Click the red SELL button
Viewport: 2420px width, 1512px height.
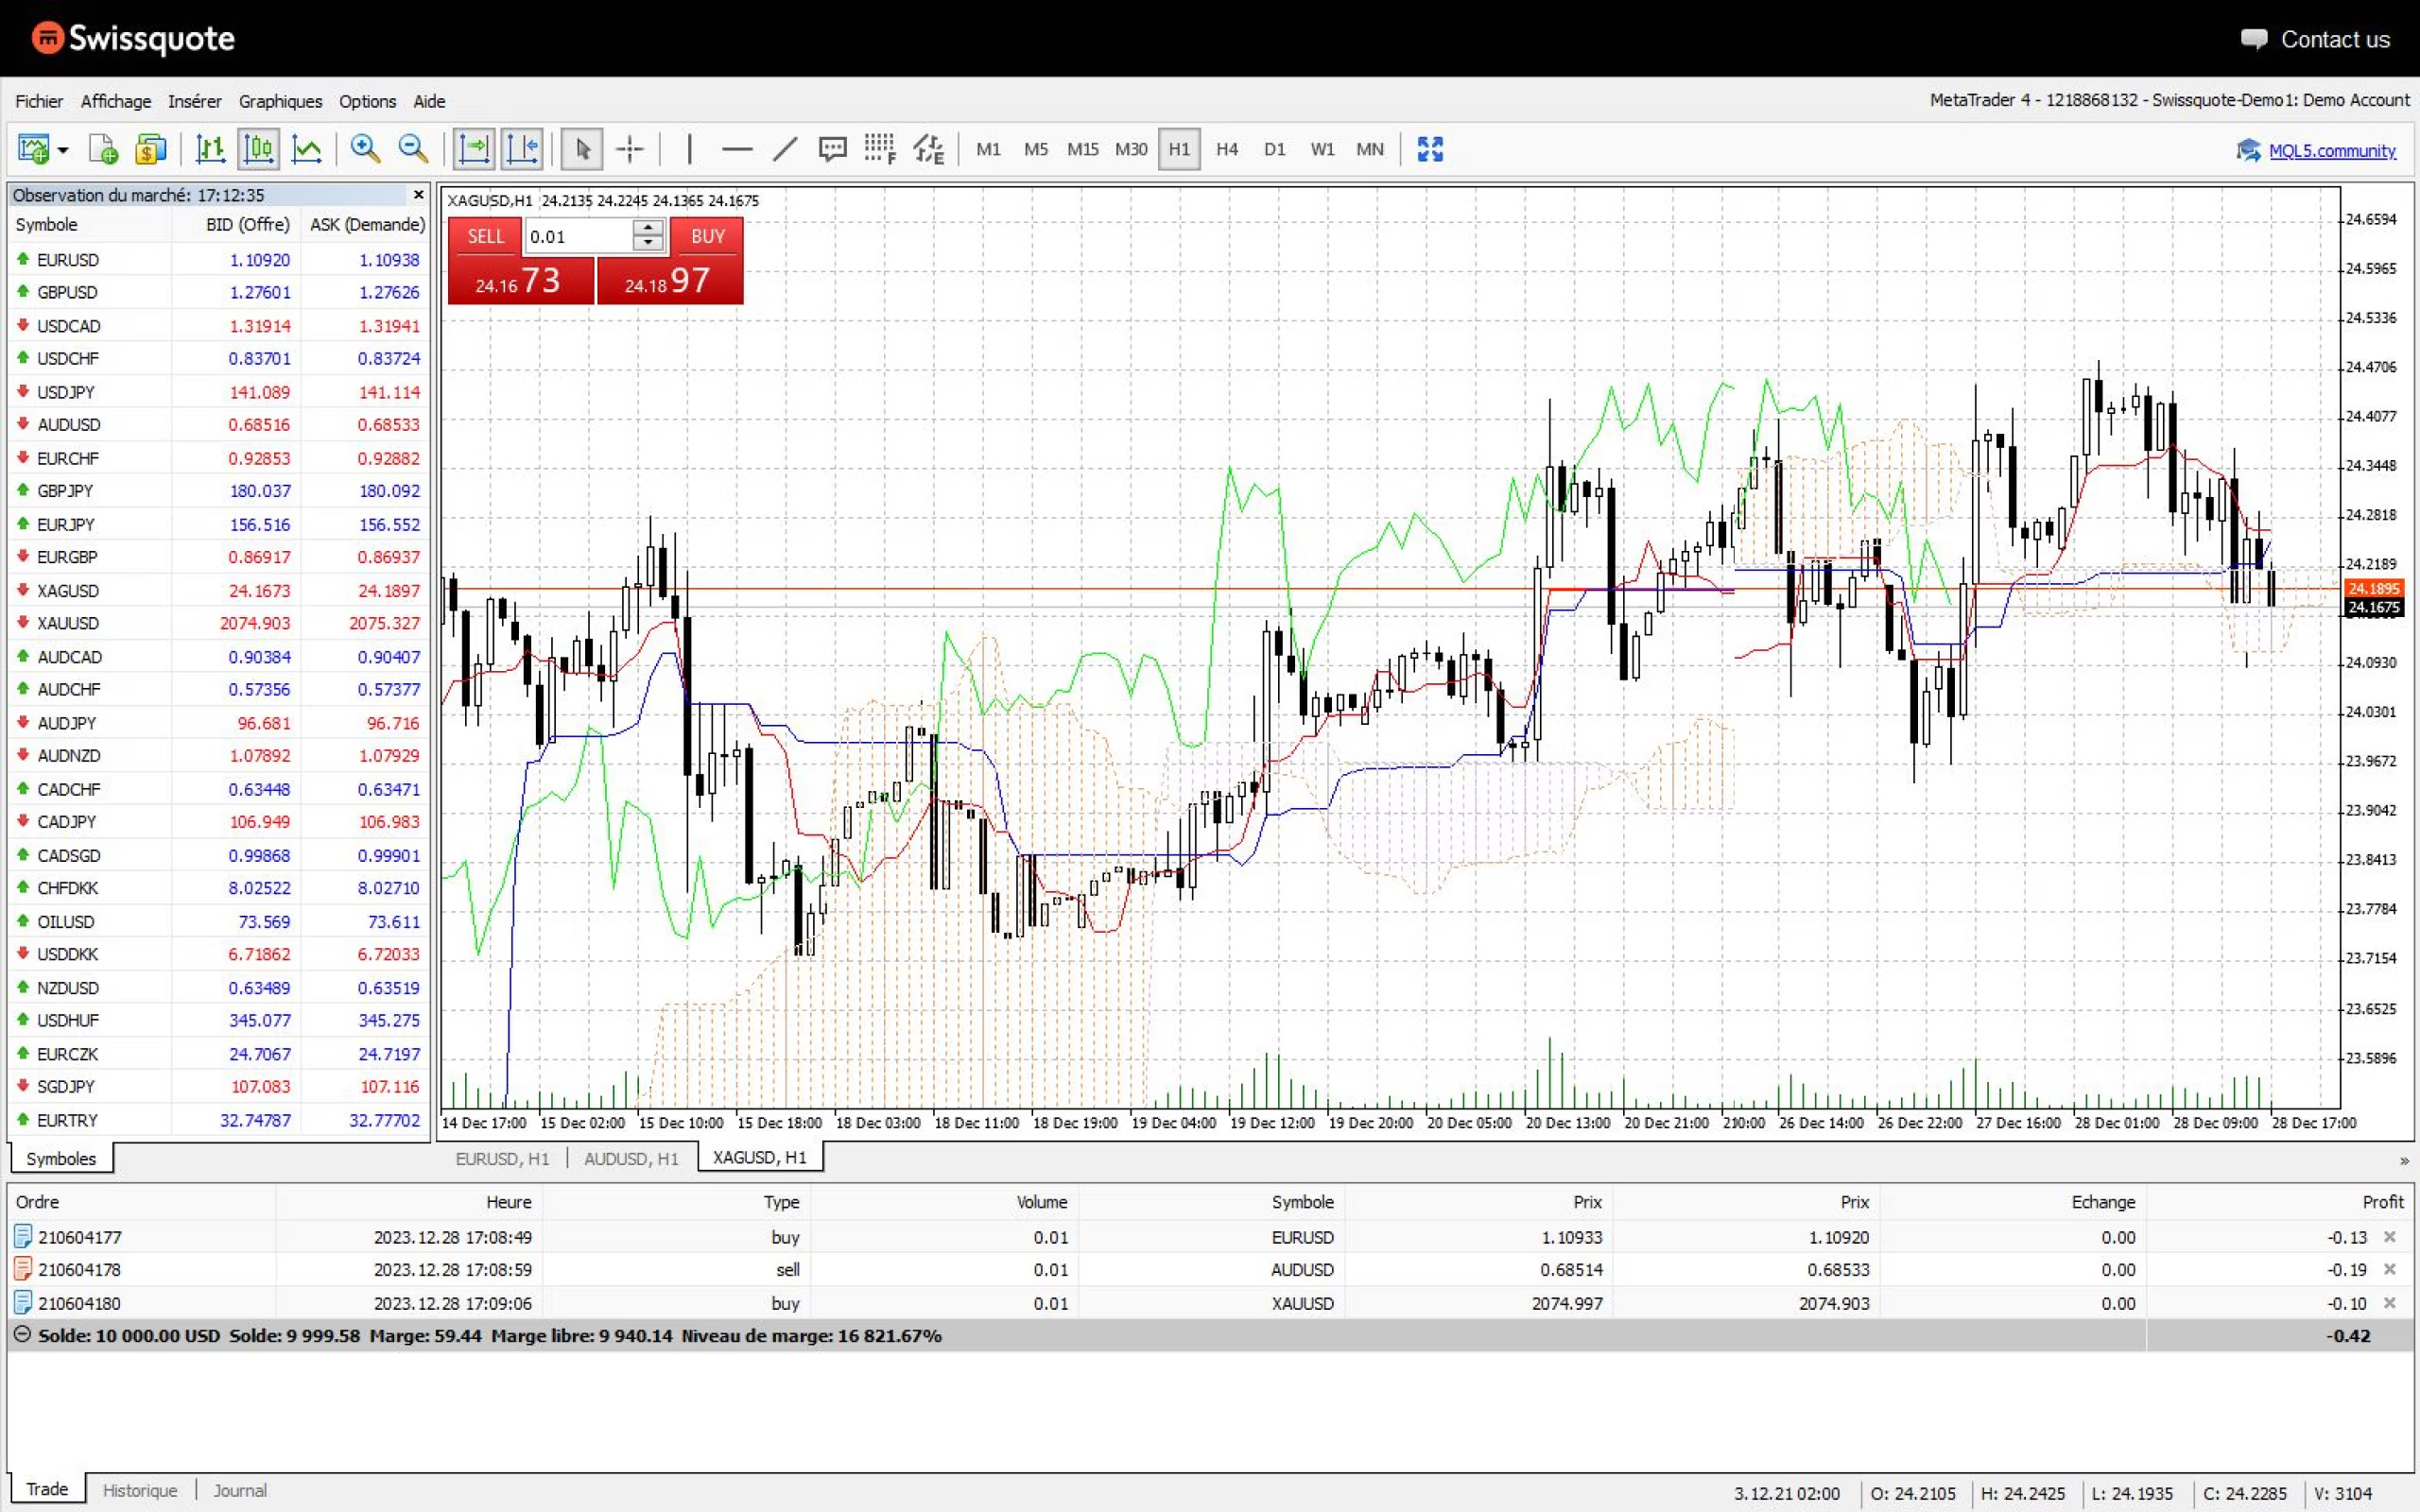click(x=485, y=237)
